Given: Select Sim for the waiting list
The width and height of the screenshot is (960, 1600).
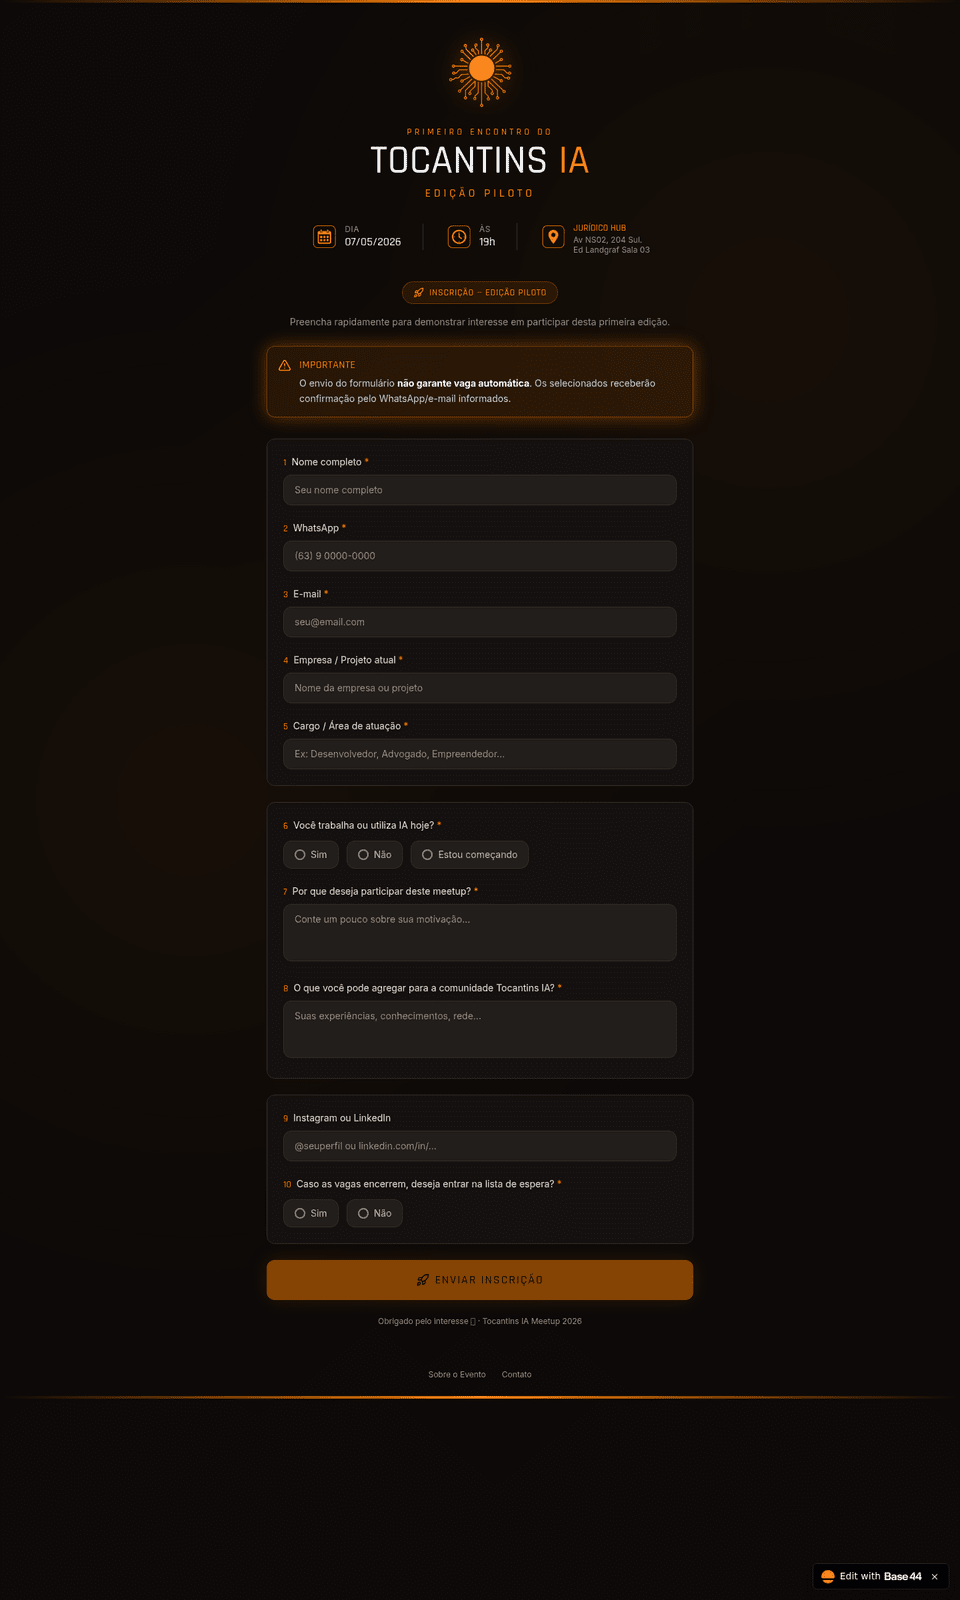Looking at the screenshot, I should pos(311,1213).
